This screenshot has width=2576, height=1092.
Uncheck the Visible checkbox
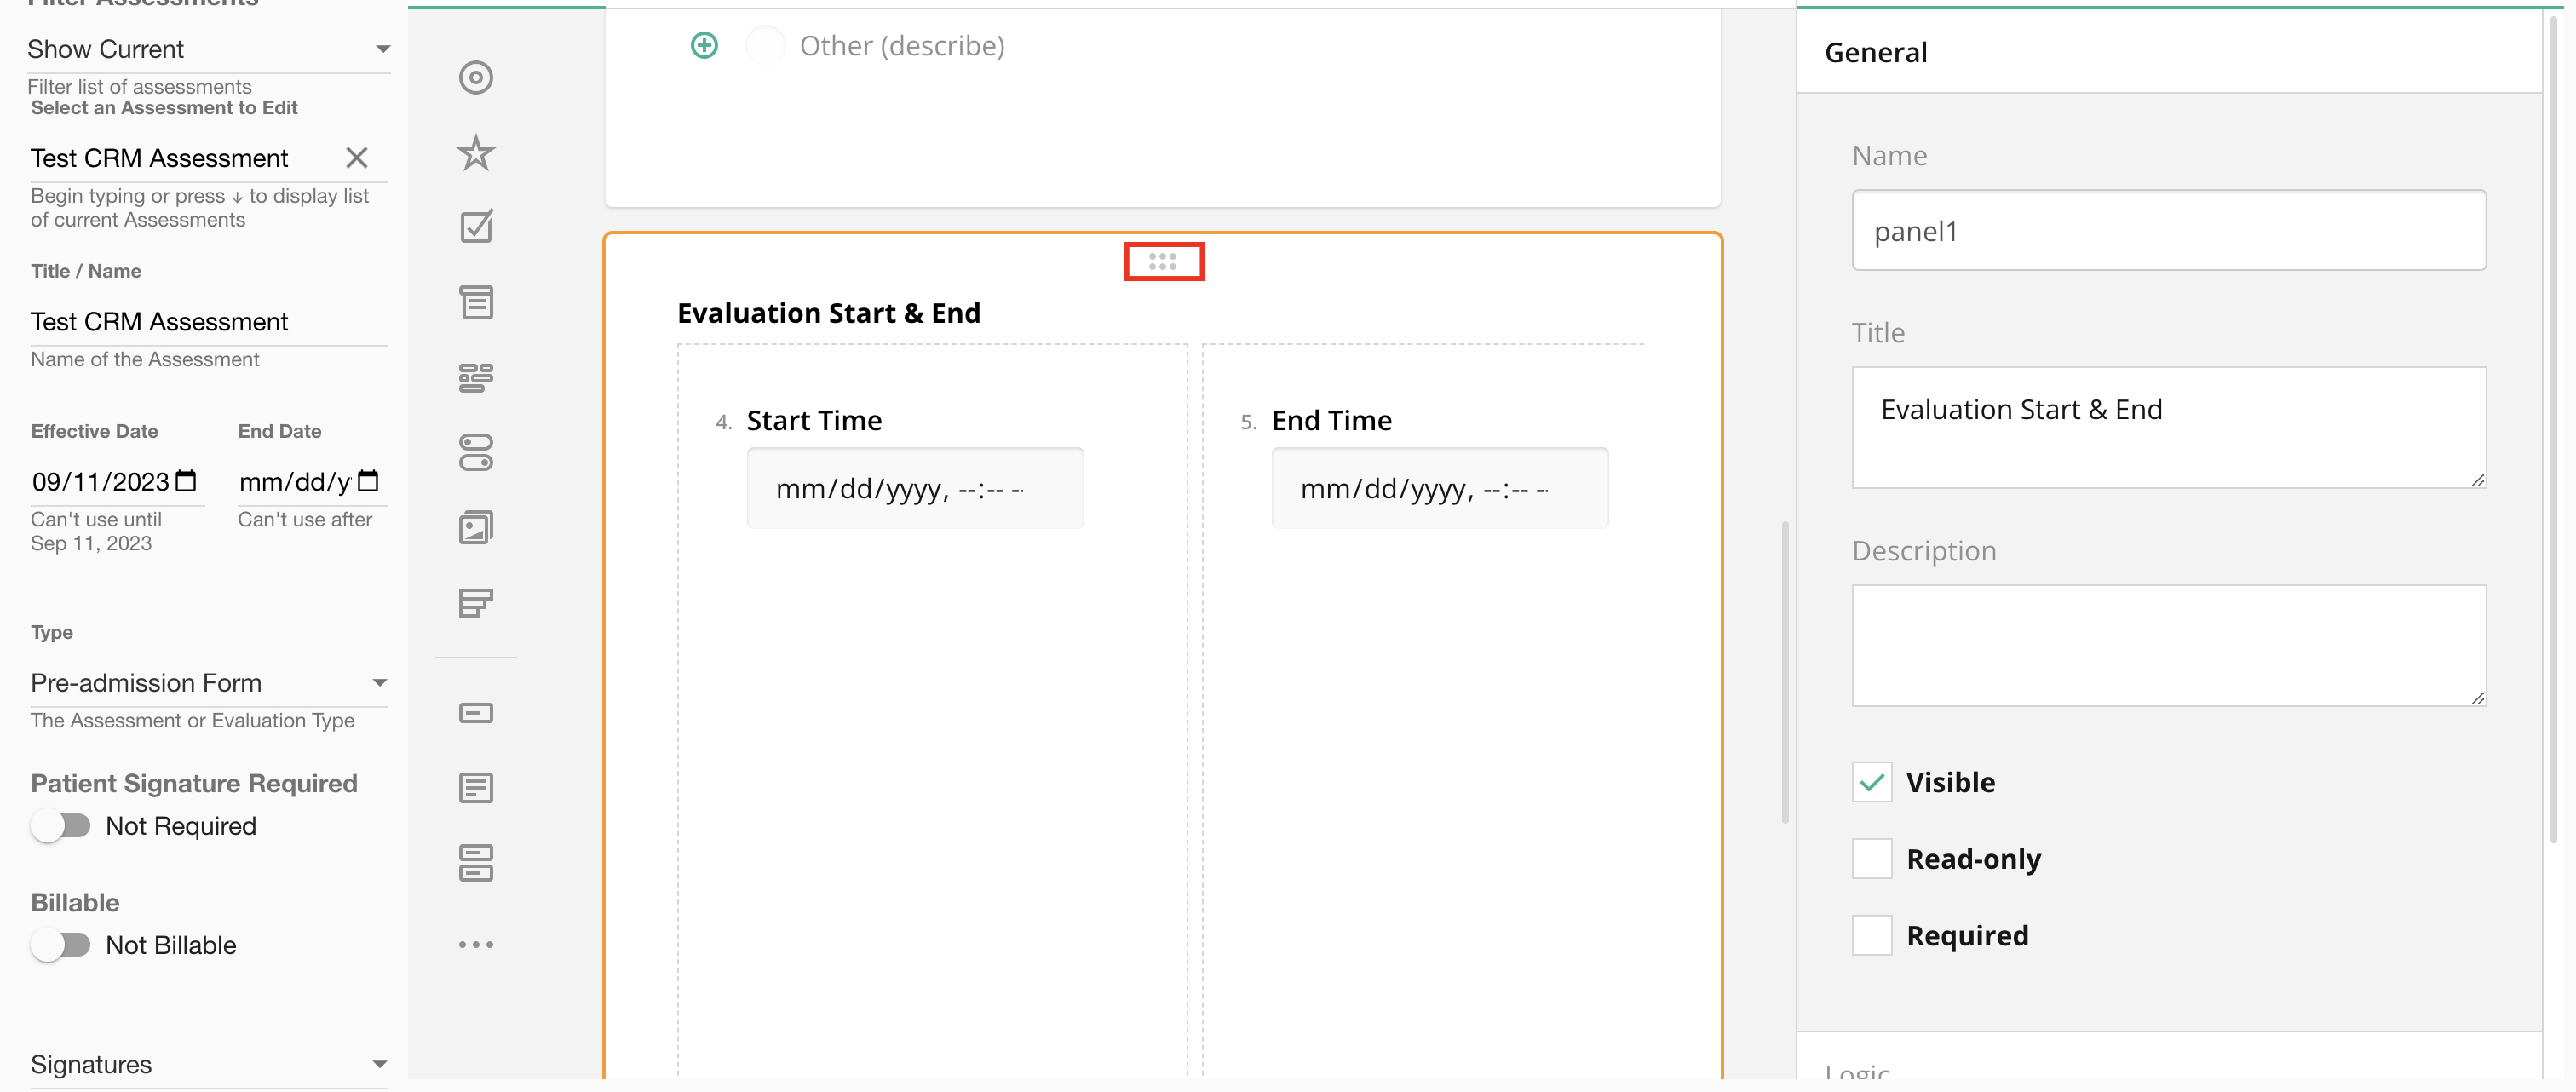click(x=1871, y=782)
